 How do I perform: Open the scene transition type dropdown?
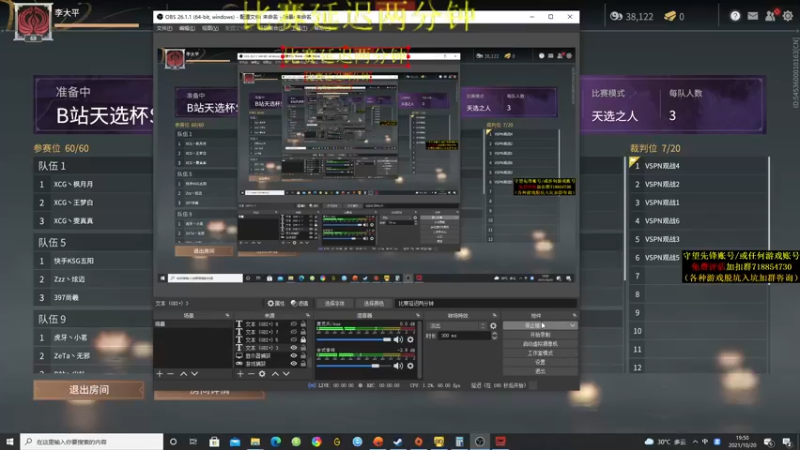click(x=457, y=326)
